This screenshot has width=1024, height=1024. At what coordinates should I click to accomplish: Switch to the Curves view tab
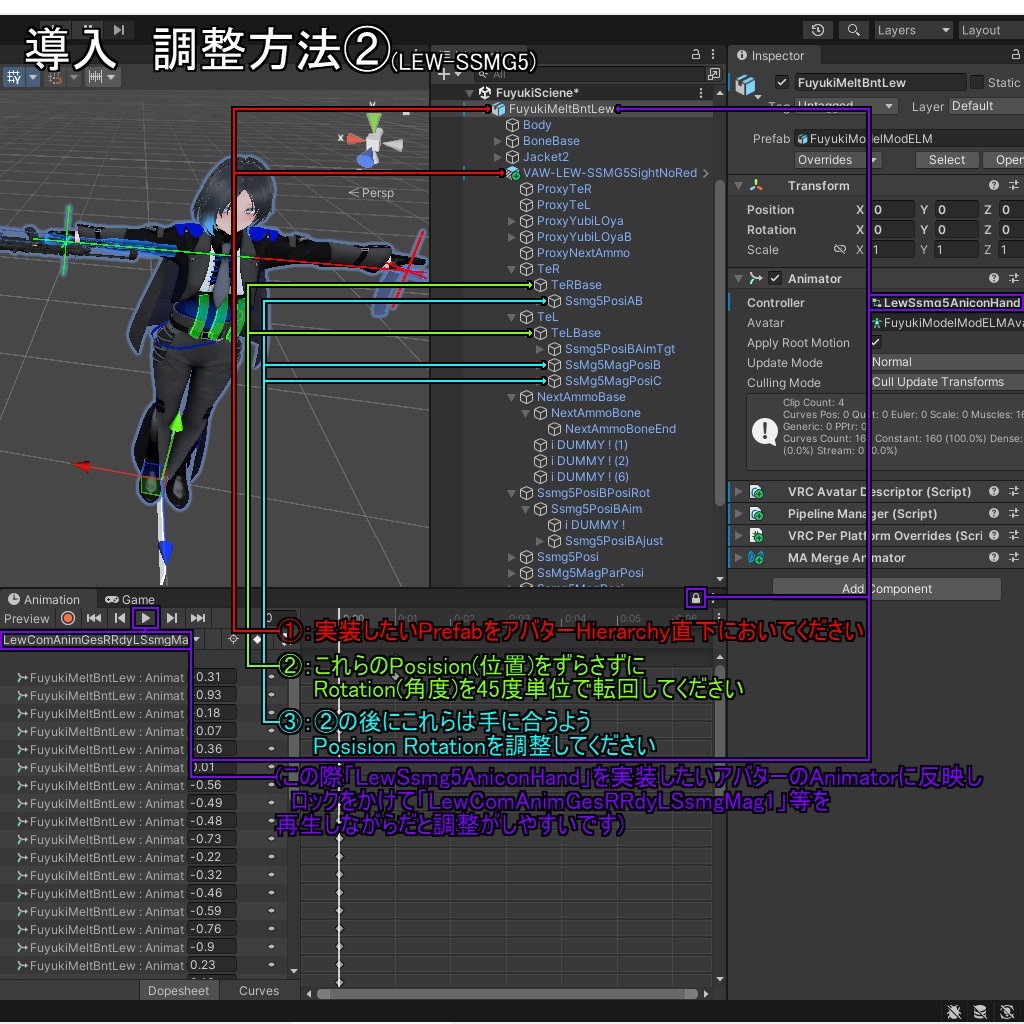[258, 991]
